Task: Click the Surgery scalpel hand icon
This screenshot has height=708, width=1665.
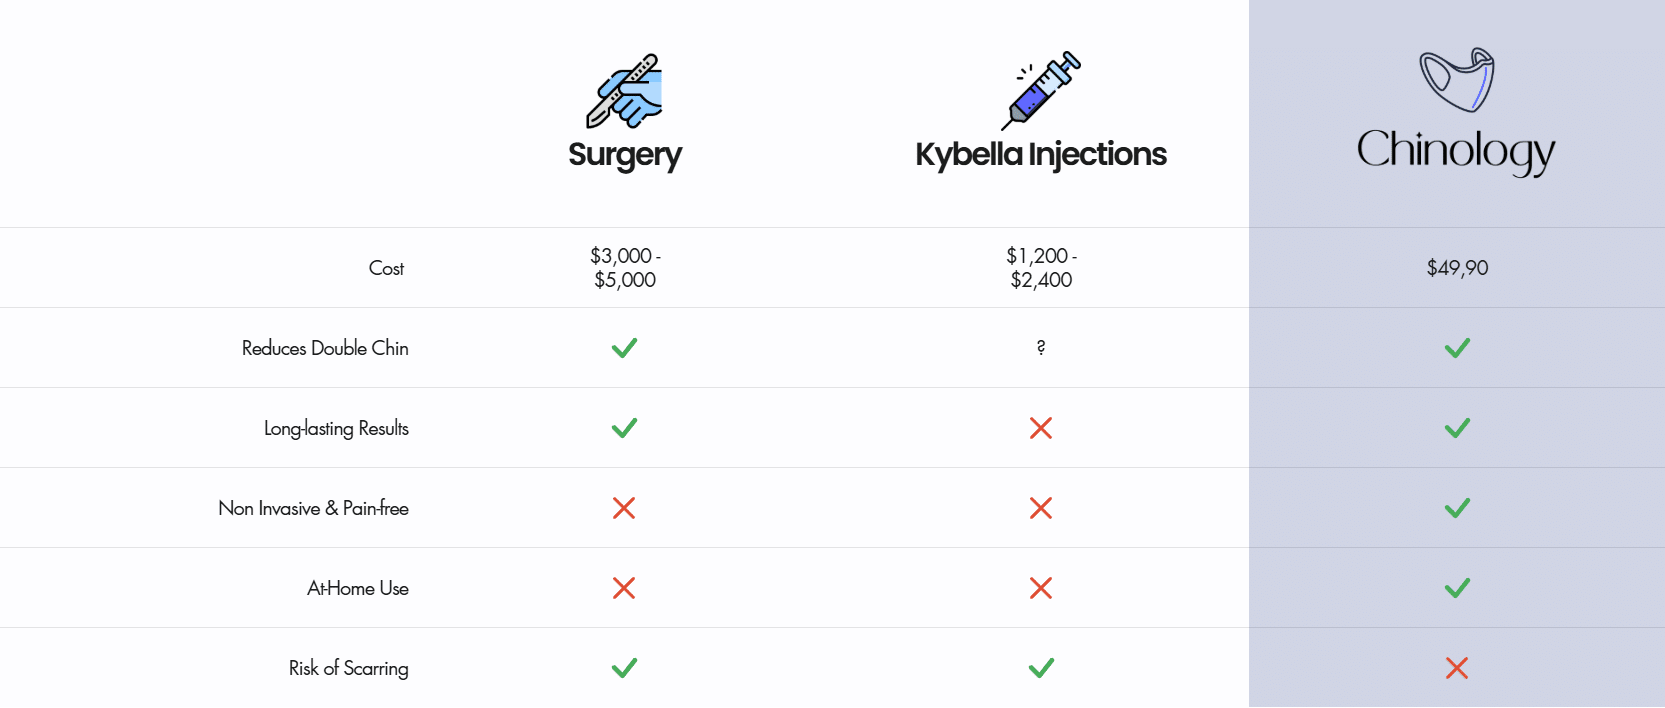Action: (624, 91)
